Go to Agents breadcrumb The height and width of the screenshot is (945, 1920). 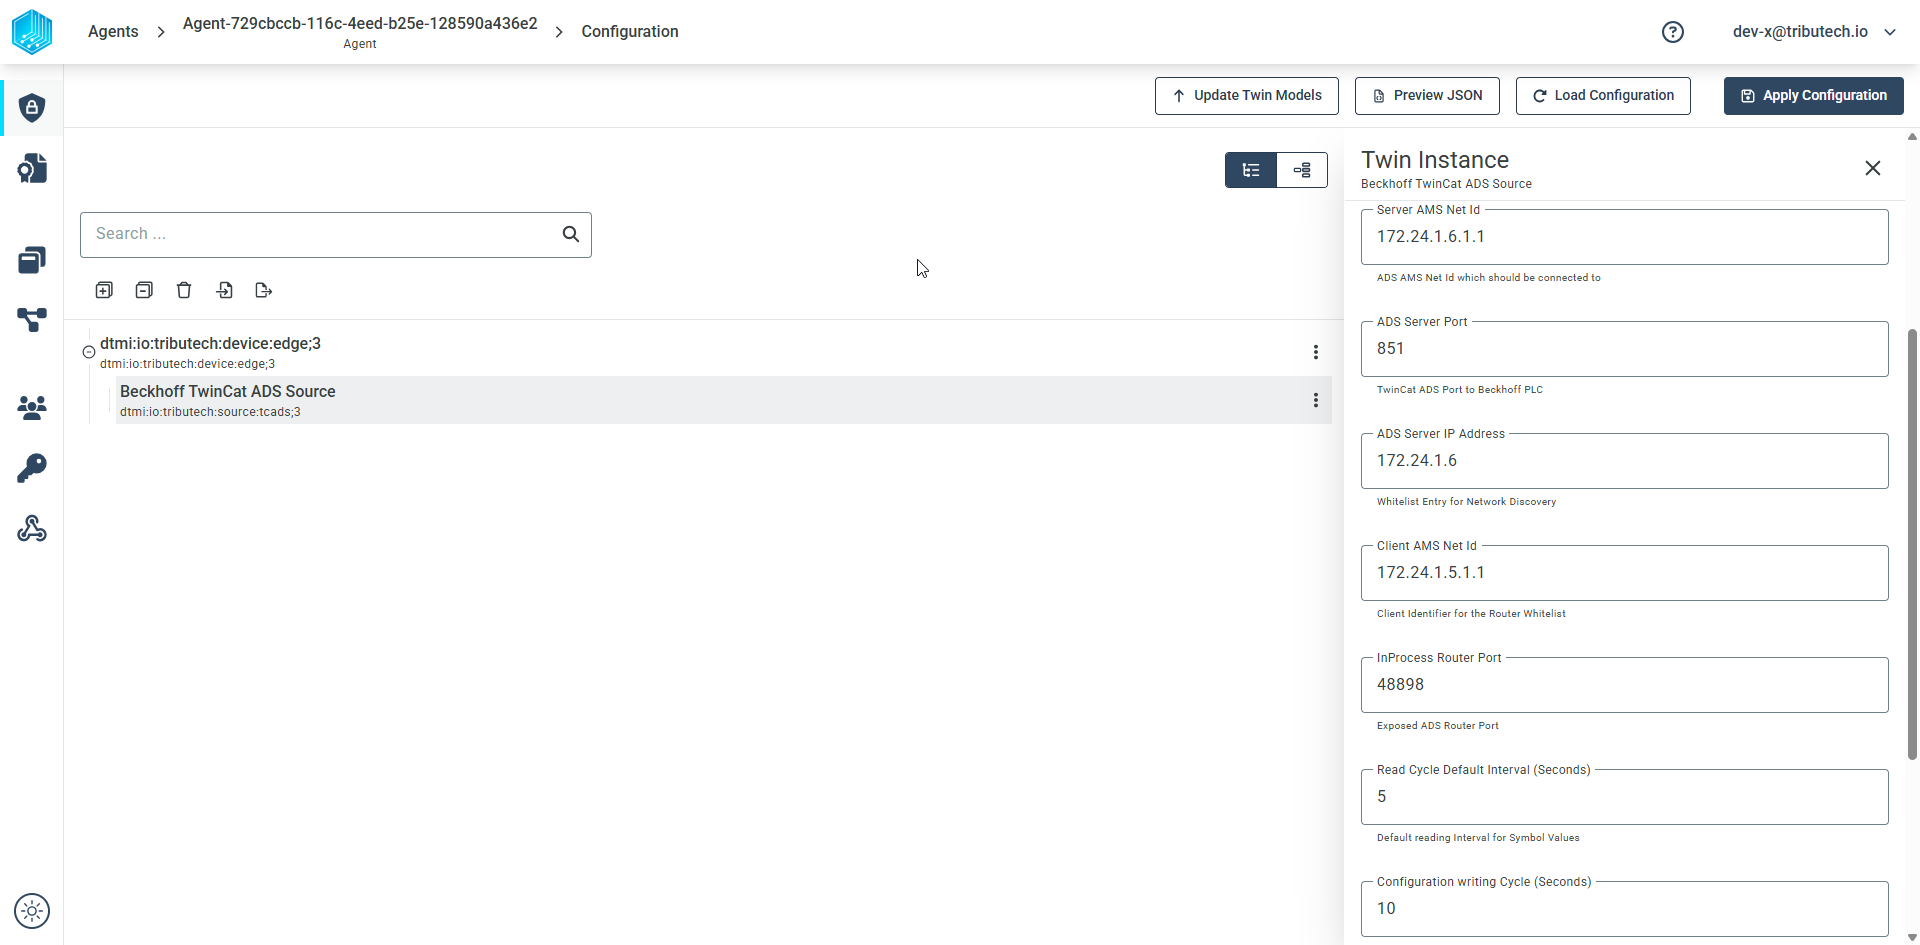point(113,32)
